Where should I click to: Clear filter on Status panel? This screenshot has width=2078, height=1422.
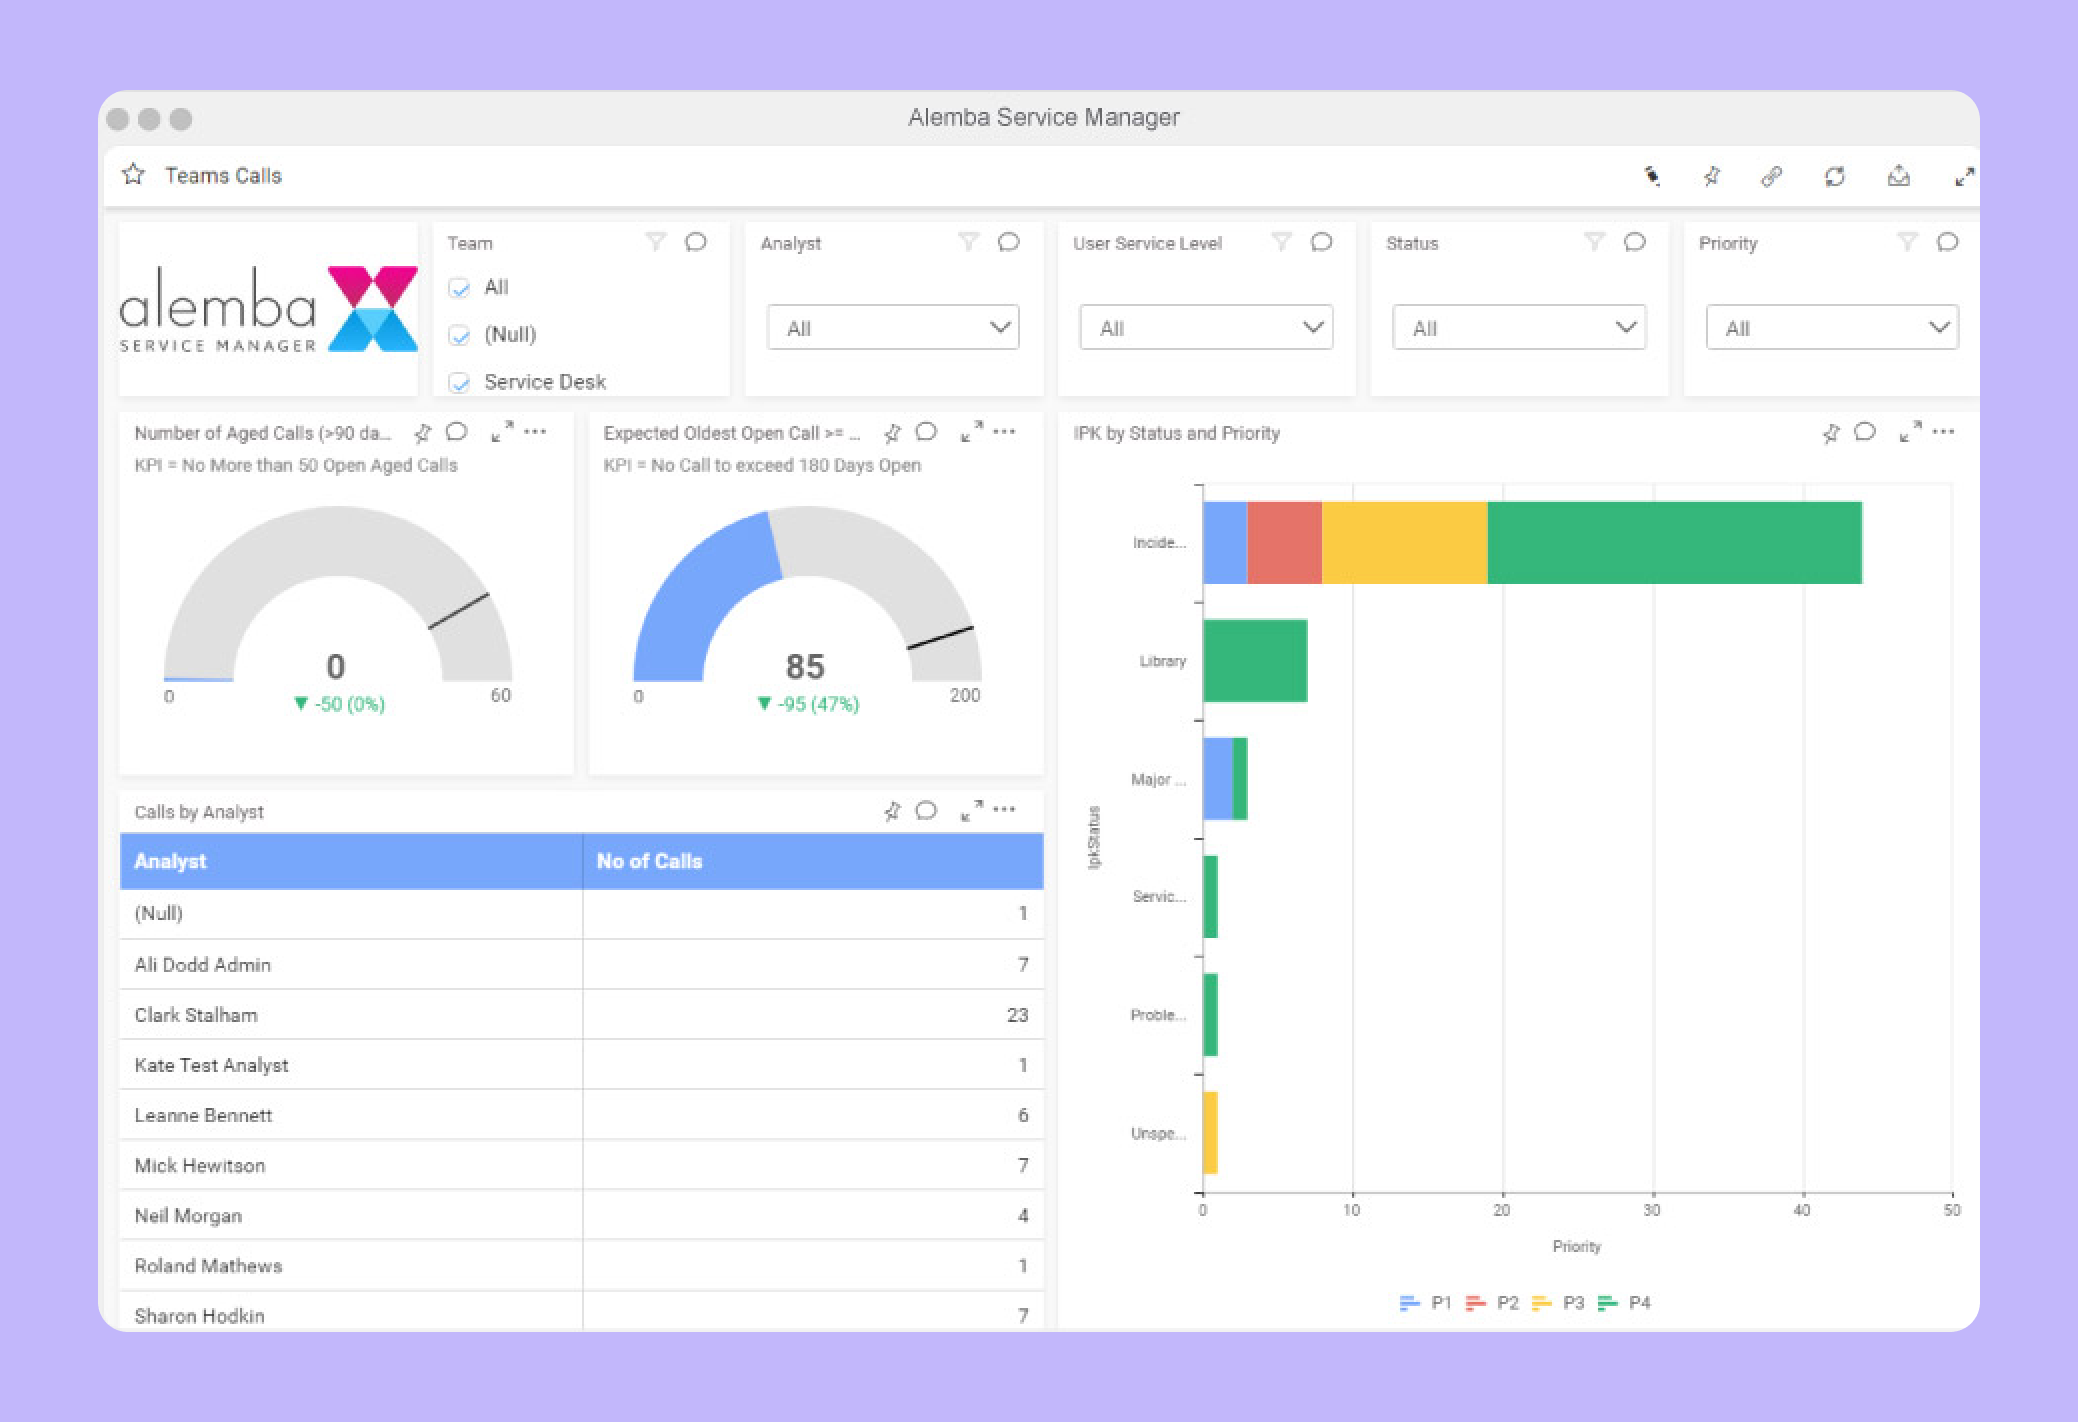pyautogui.click(x=1594, y=242)
